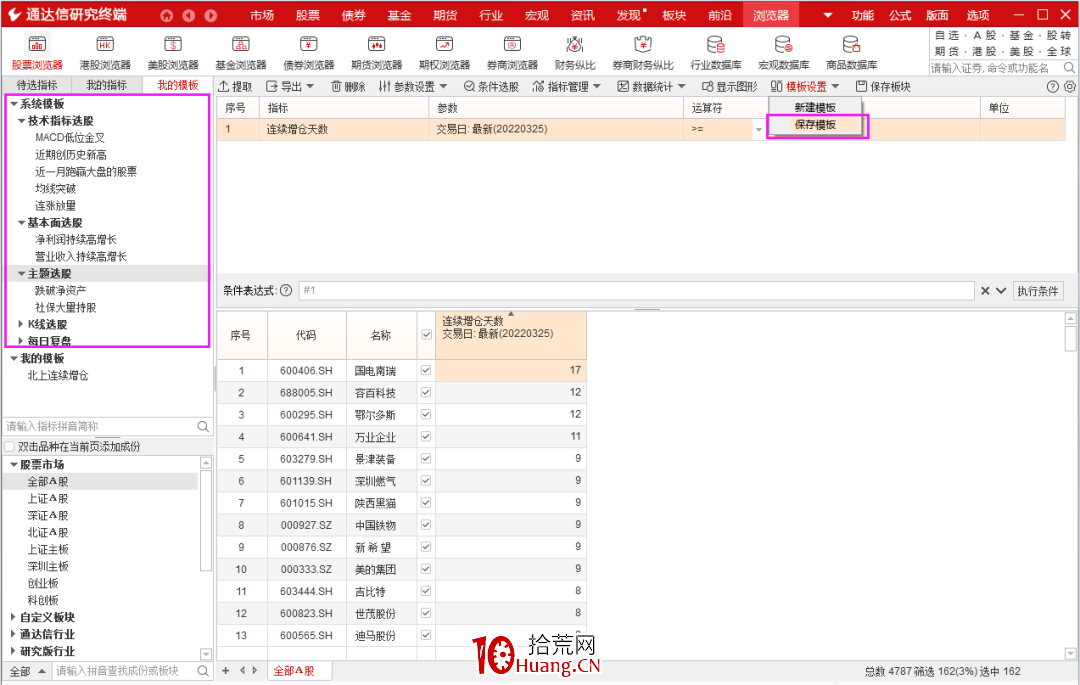Open the 资讯 menu in title bar

click(x=583, y=15)
